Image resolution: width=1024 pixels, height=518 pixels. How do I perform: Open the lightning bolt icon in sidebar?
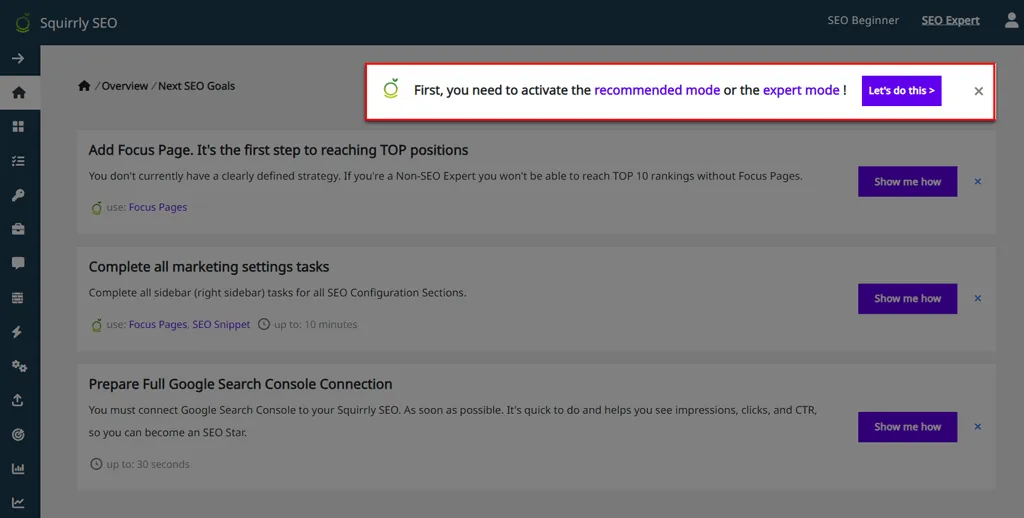[18, 332]
